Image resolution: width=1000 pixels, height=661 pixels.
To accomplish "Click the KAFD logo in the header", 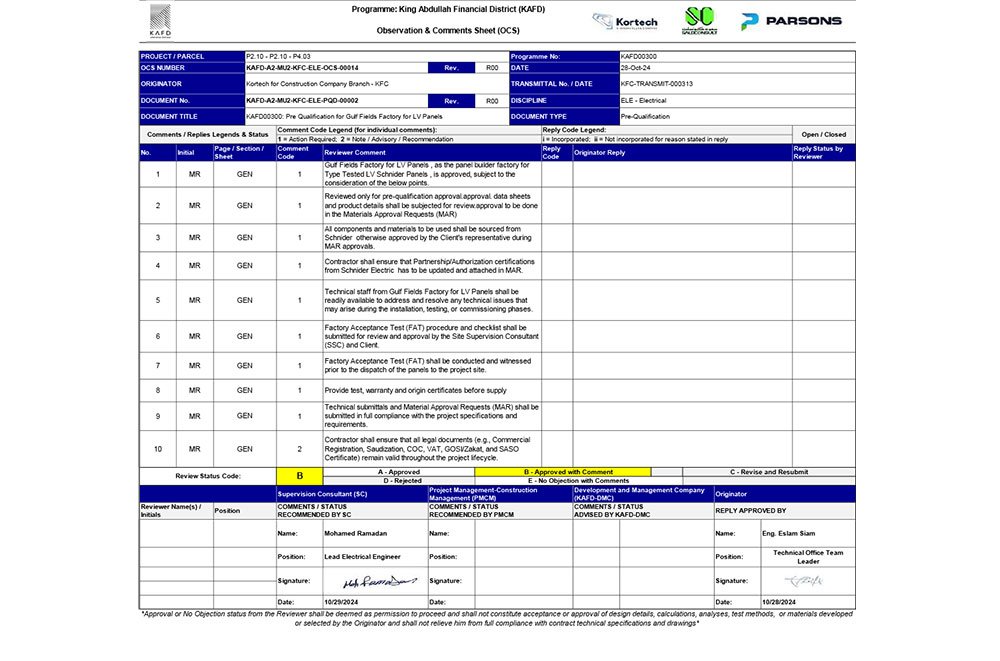I will point(159,20).
